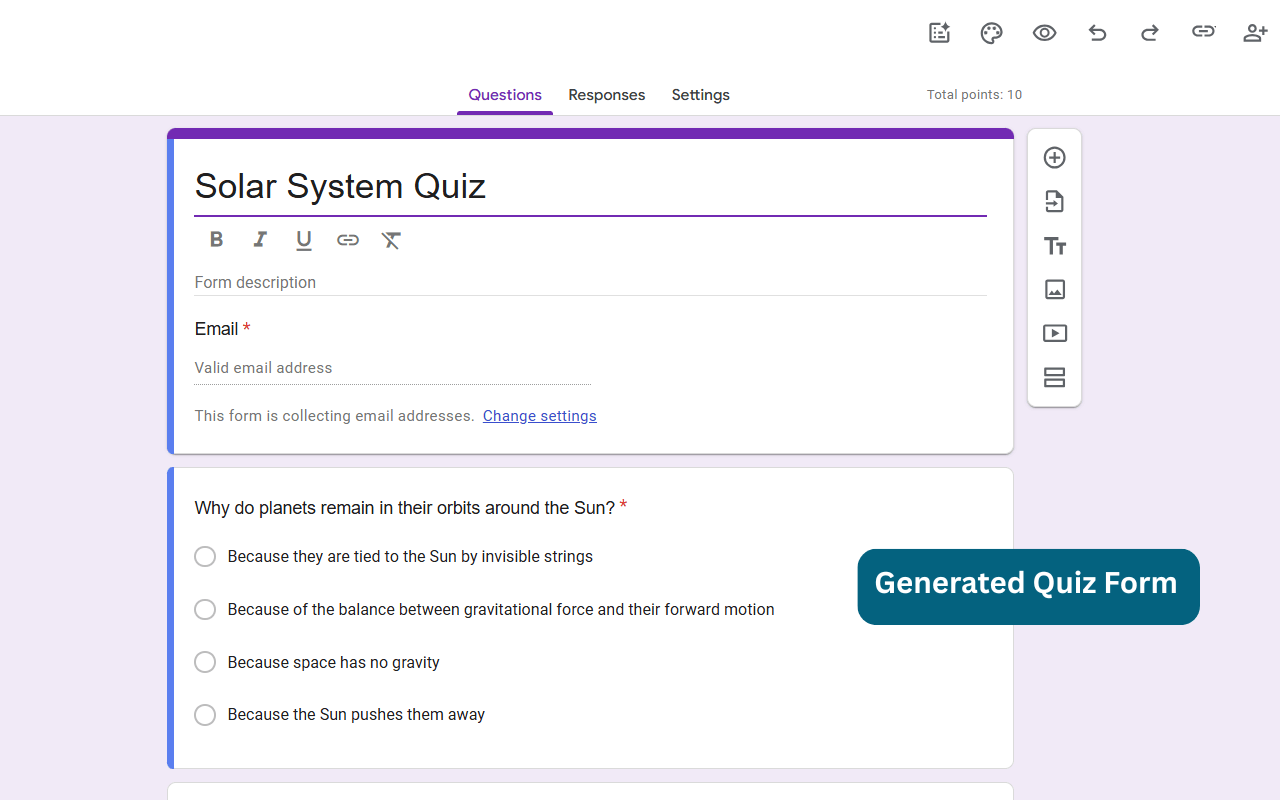Image resolution: width=1280 pixels, height=800 pixels.
Task: Remove formatting with the clear format icon
Action: (x=391, y=240)
